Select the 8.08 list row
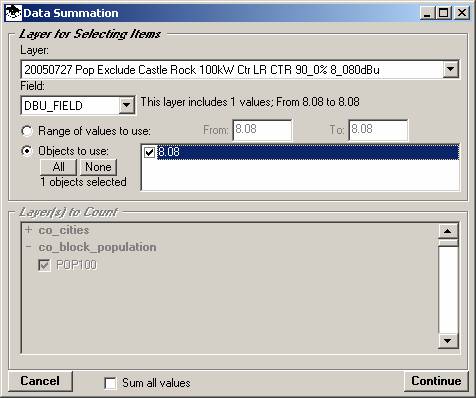 point(308,152)
